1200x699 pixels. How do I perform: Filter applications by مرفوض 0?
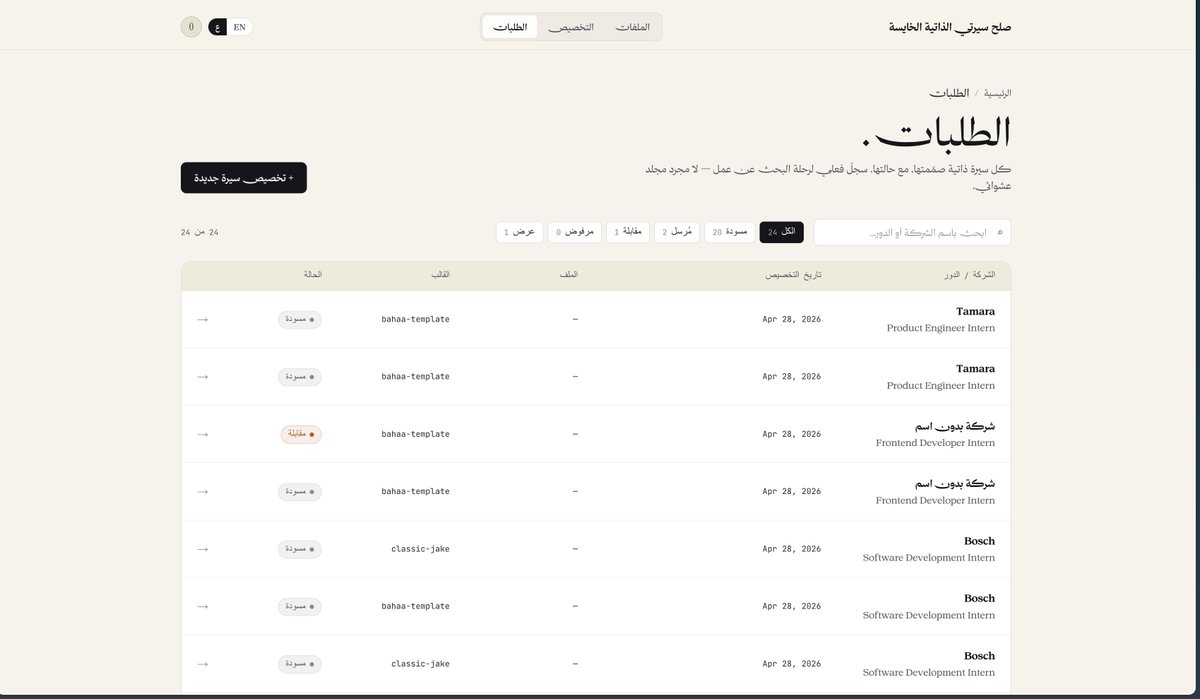coord(574,232)
